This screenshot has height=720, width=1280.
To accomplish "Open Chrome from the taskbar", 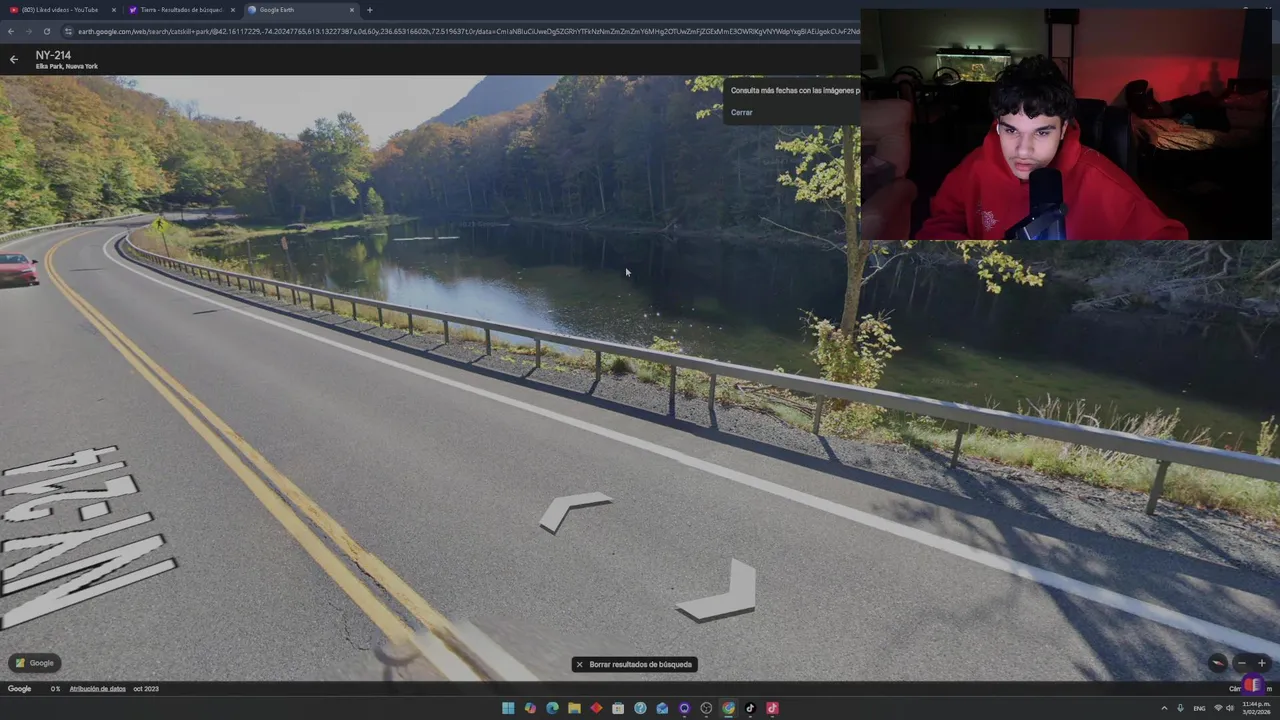I will [x=728, y=708].
